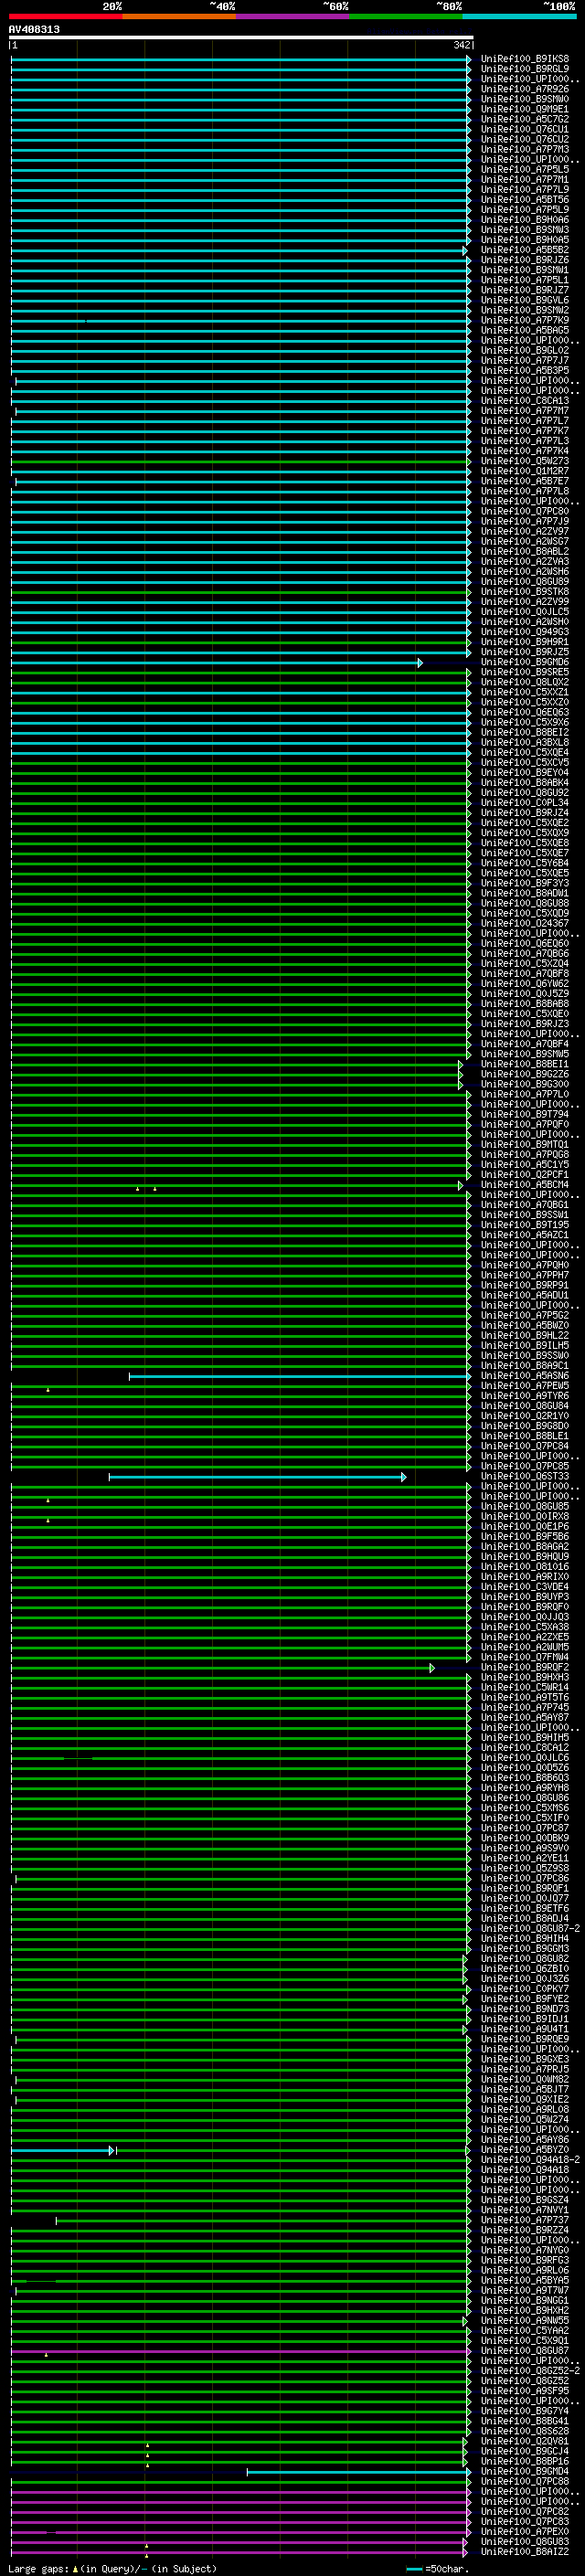This screenshot has height=2576, width=585.
Task: Click label UniRef100_B9RQF2
Action: point(525,1668)
